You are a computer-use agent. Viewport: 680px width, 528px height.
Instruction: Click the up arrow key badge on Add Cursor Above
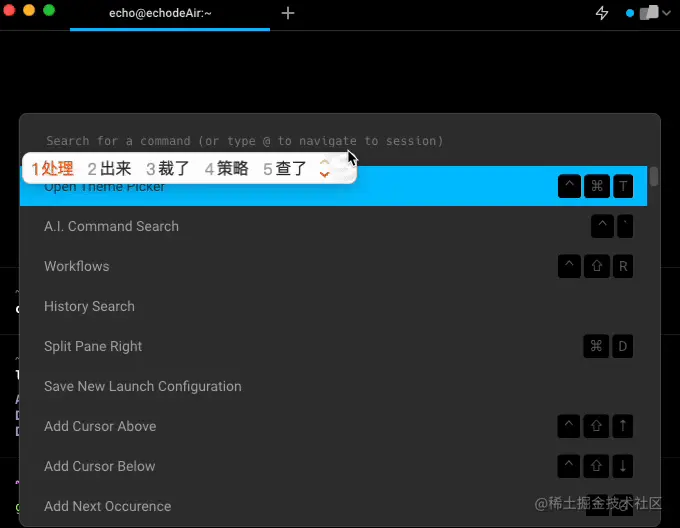point(623,426)
